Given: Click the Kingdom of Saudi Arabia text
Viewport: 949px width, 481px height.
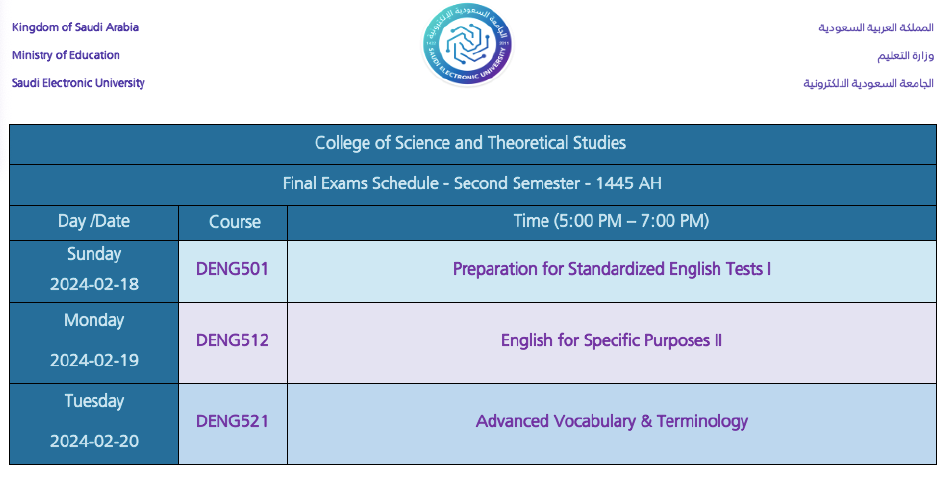Looking at the screenshot, I should (75, 28).
